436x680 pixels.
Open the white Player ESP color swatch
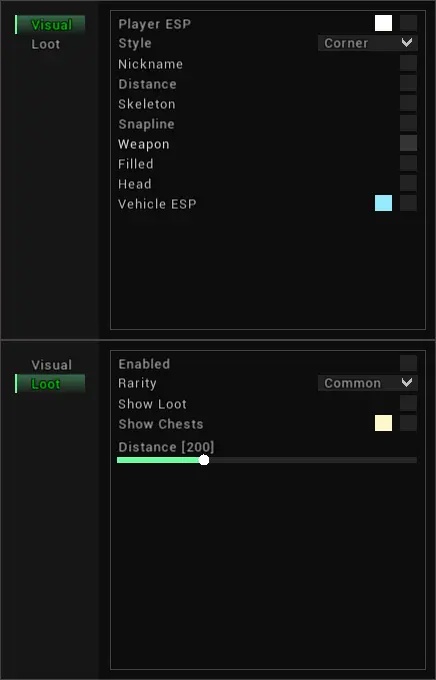pyautogui.click(x=384, y=23)
